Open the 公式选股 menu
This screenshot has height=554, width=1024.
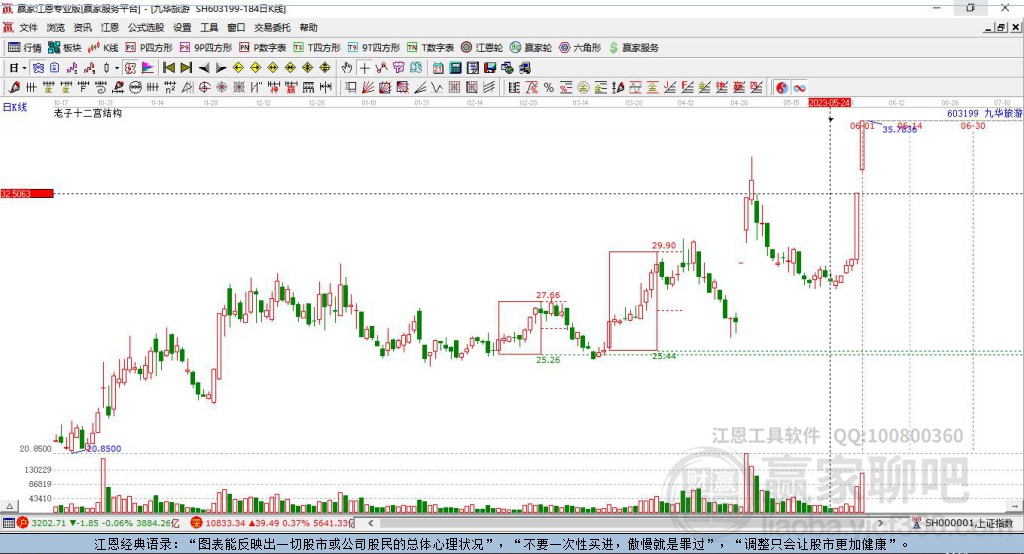click(x=146, y=27)
